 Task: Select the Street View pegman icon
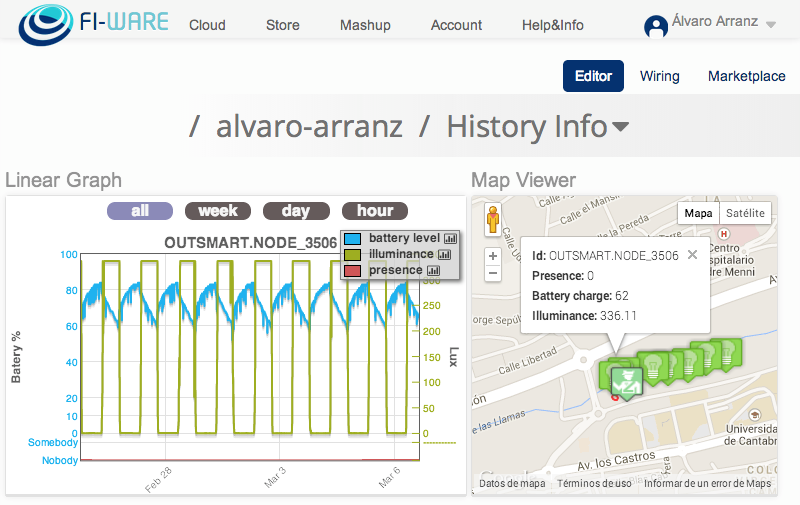coord(493,220)
